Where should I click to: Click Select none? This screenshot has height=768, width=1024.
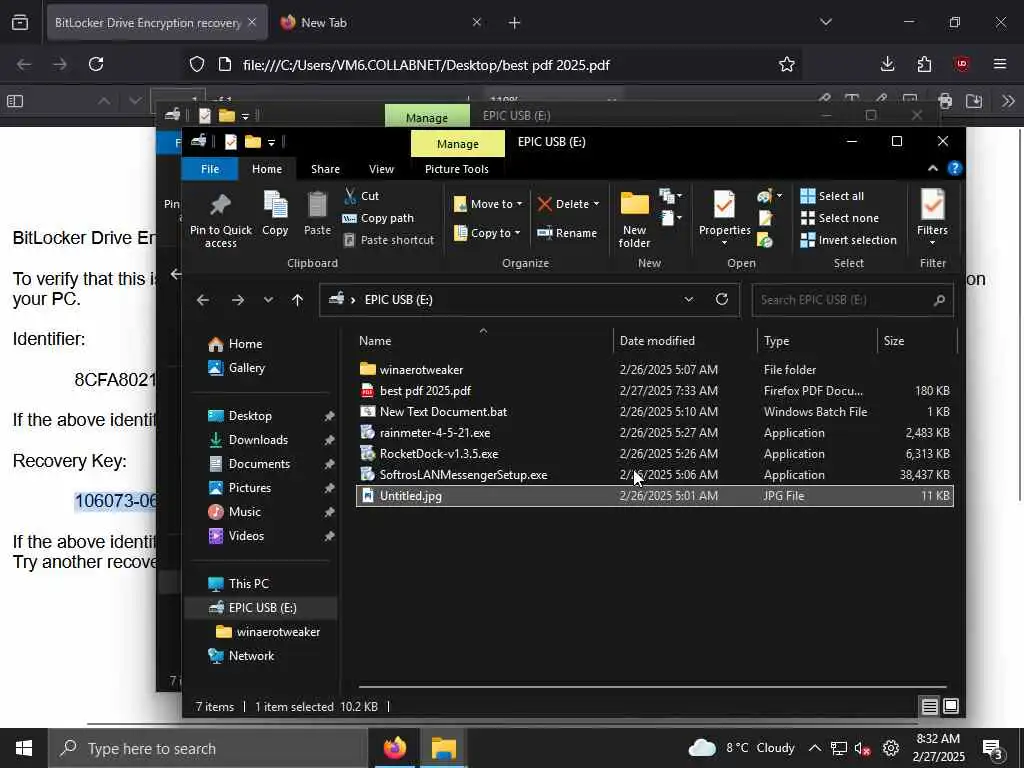point(840,218)
